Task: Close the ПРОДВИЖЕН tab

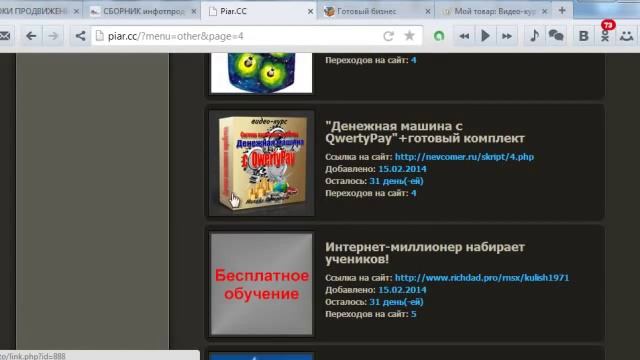Action: (x=76, y=11)
